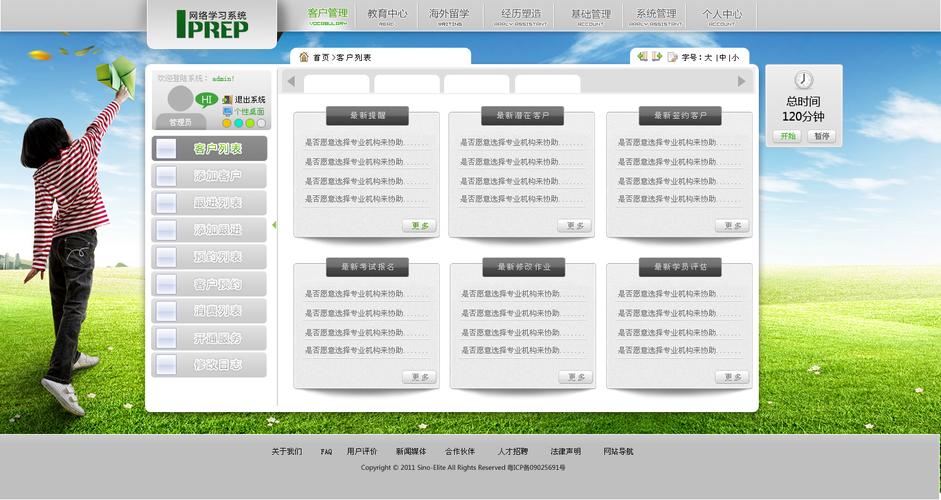
Task: Open 新闻媒体 in the footer
Action: pos(411,451)
